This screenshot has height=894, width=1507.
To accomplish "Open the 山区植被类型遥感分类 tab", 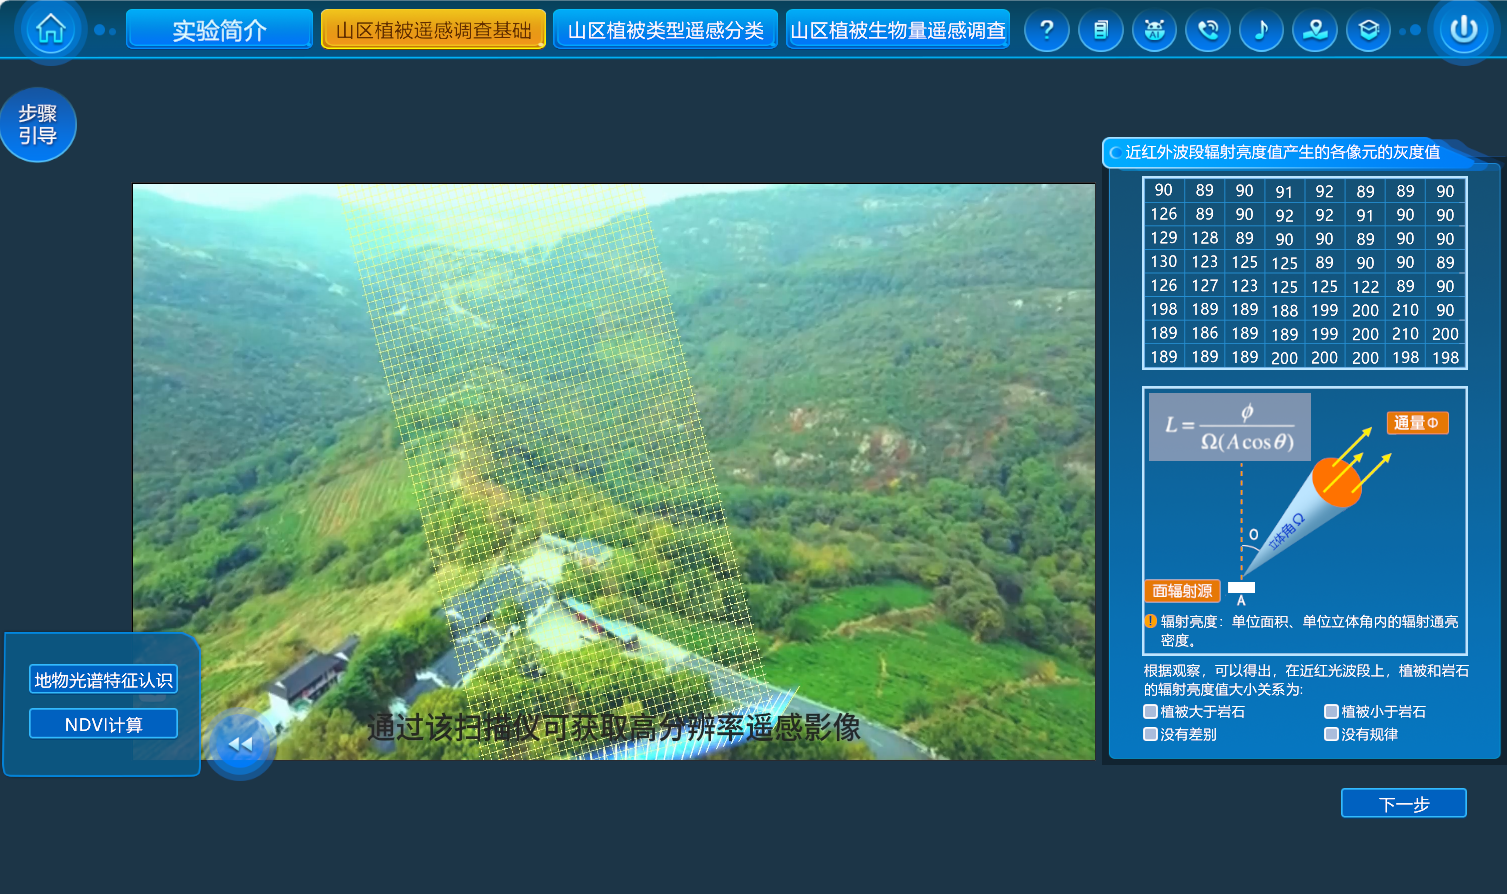I will pos(665,30).
